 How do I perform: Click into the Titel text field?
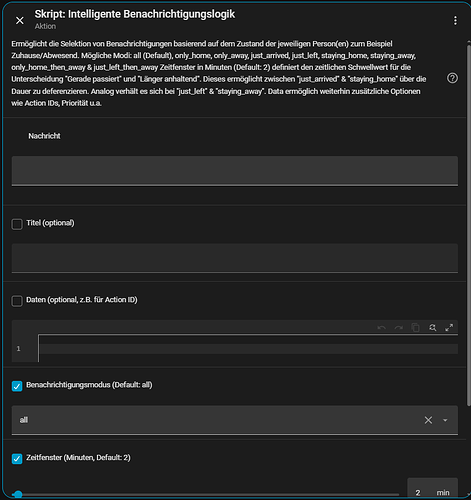click(x=235, y=258)
